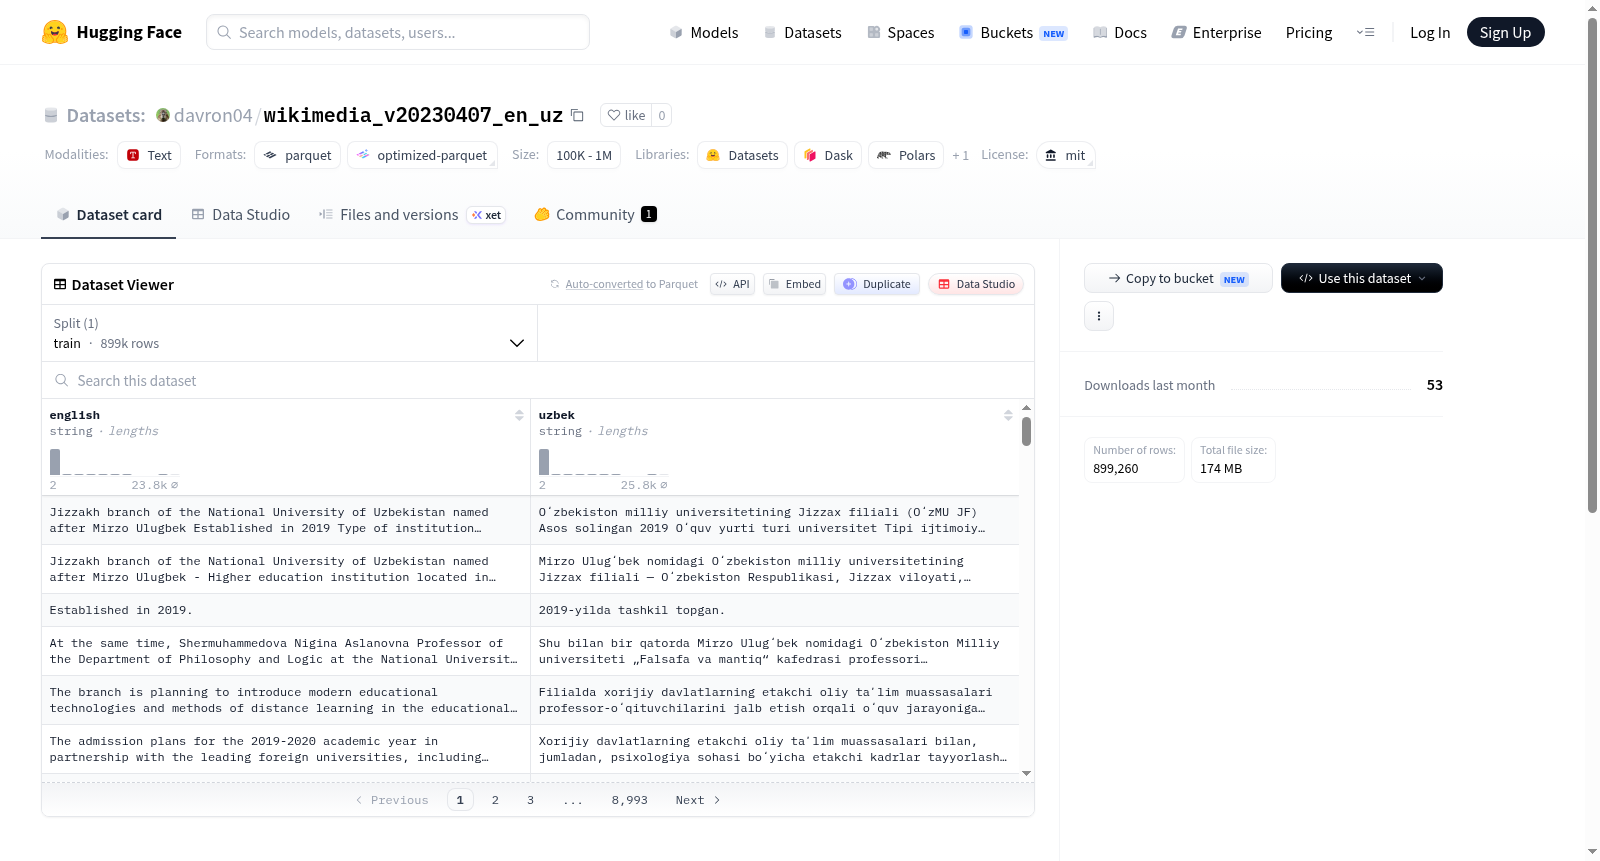1600x861 pixels.
Task: Click the Log In link
Action: tap(1430, 32)
